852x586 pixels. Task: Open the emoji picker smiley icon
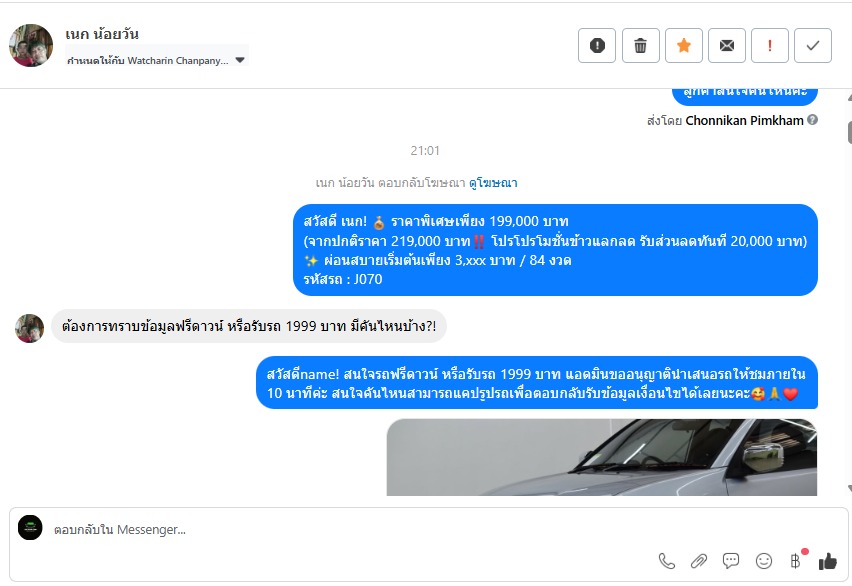763,561
